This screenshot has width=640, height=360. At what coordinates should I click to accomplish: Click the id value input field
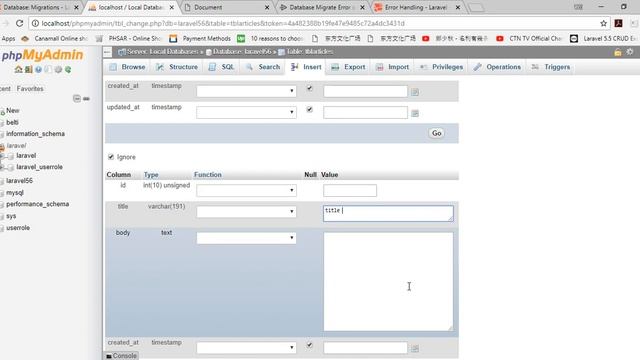tap(350, 191)
